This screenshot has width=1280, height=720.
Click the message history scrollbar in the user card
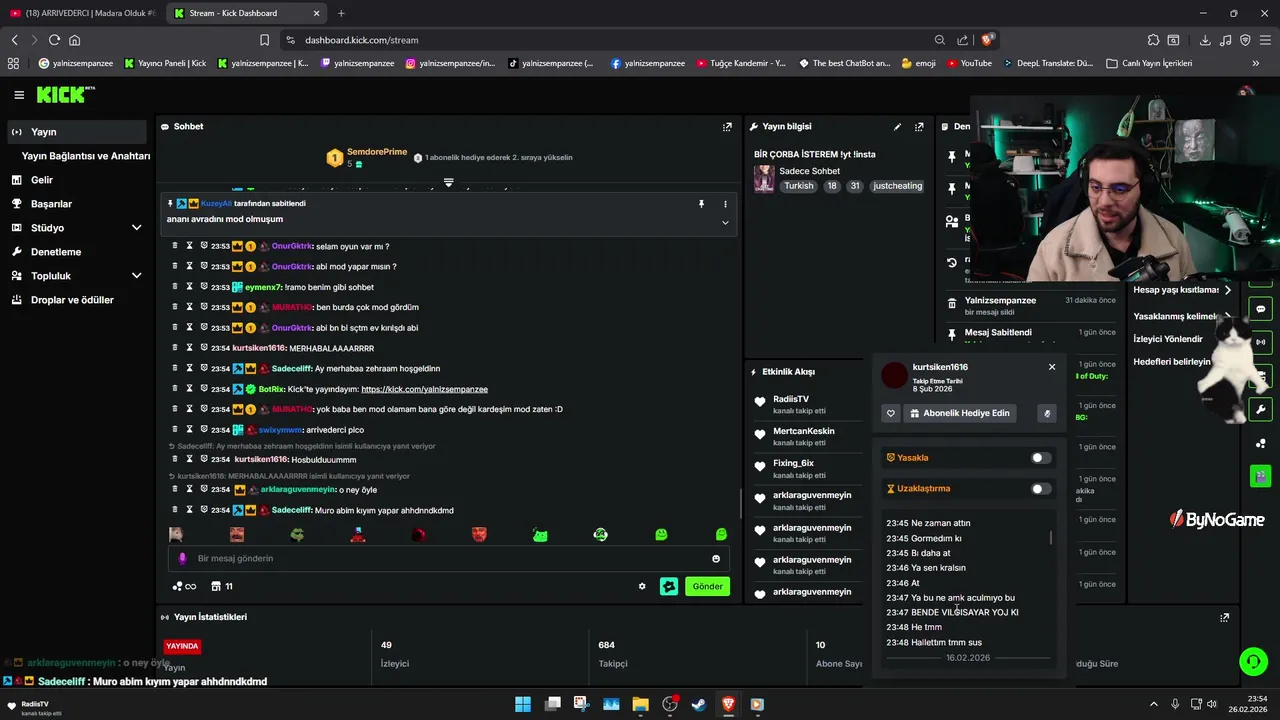click(1051, 538)
